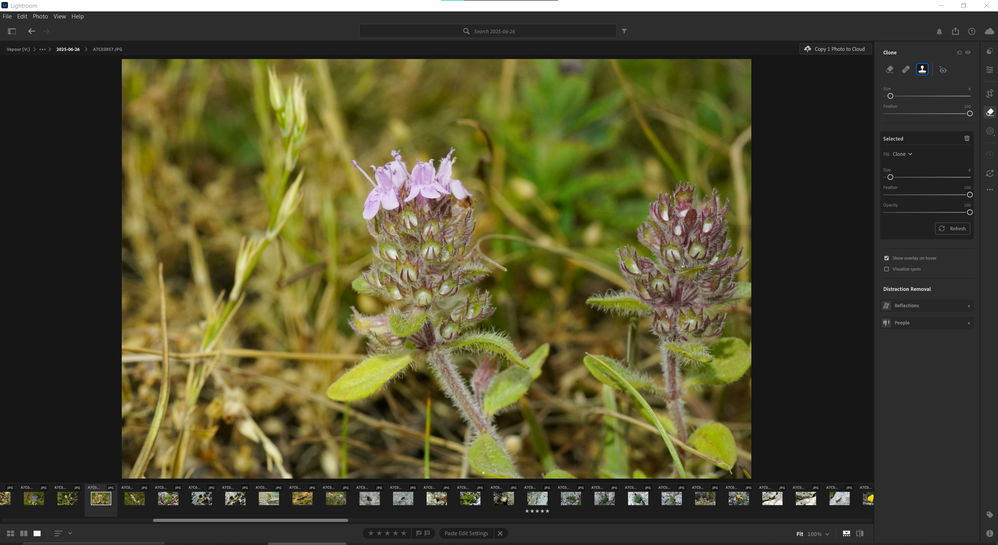The height and width of the screenshot is (545, 998).
Task: Click in the Search 2025-06-26 field
Action: coord(488,31)
